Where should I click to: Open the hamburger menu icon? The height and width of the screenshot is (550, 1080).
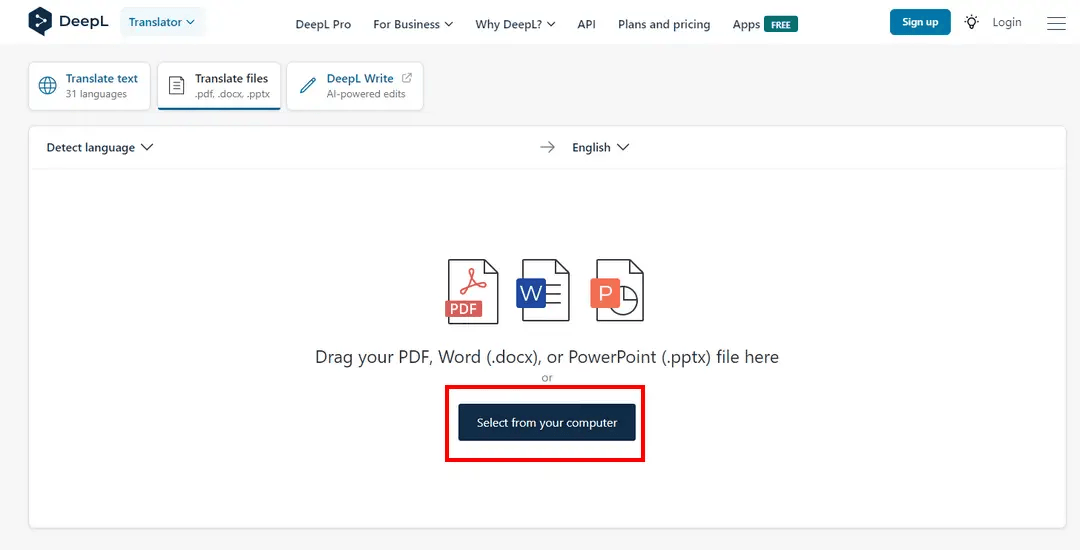click(1056, 23)
